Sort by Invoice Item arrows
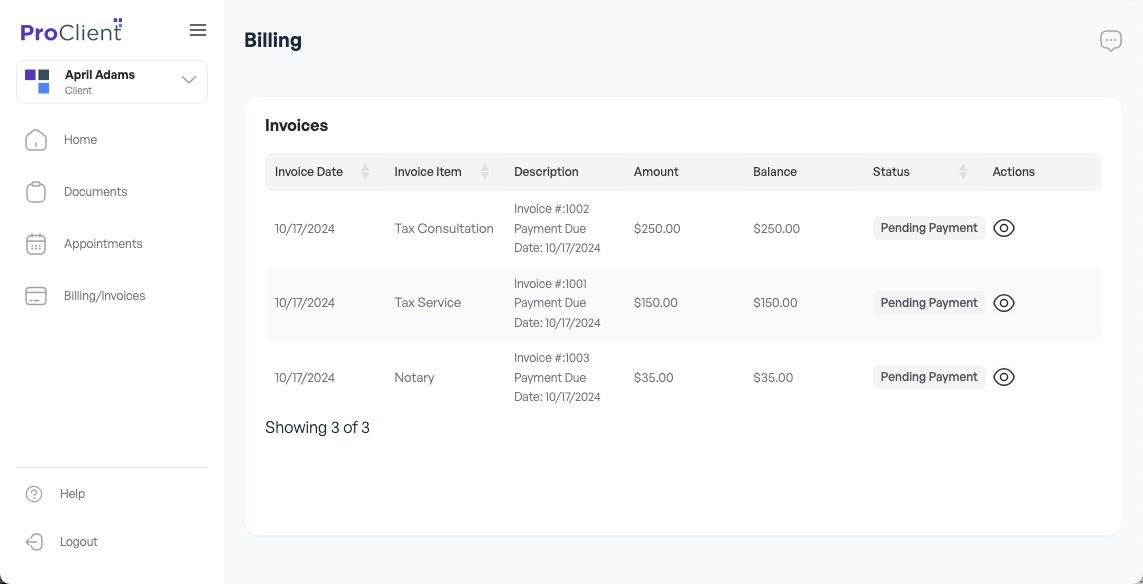The height and width of the screenshot is (584, 1143). [485, 172]
